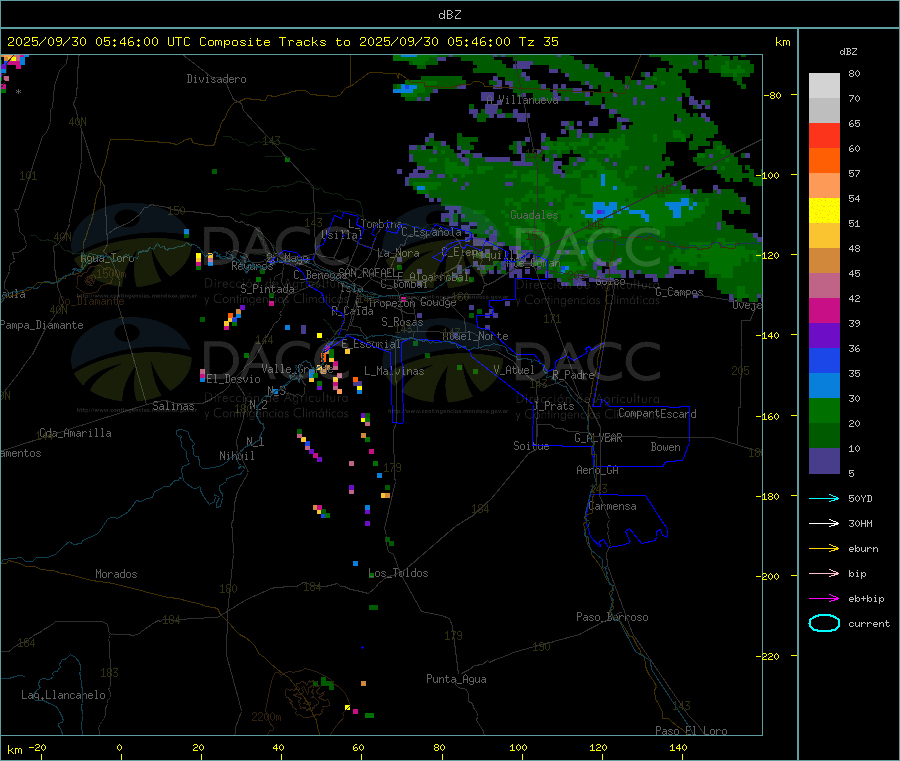Pick the magenta swatch between 42 and 39
Viewport: 900px width, 761px height.
click(x=824, y=310)
